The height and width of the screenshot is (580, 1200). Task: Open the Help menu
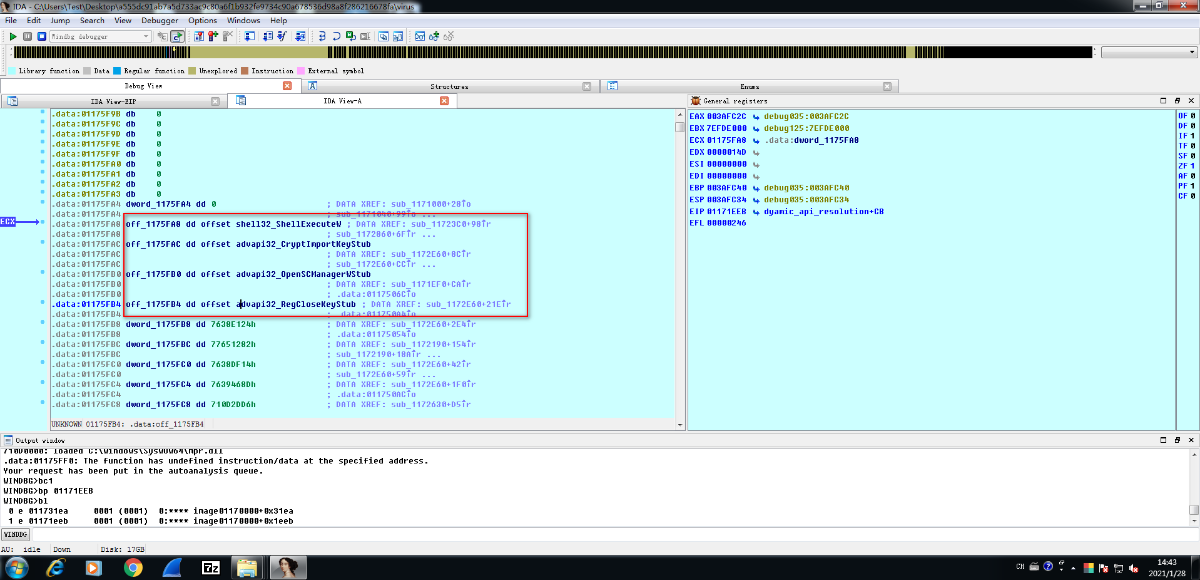click(x=278, y=20)
